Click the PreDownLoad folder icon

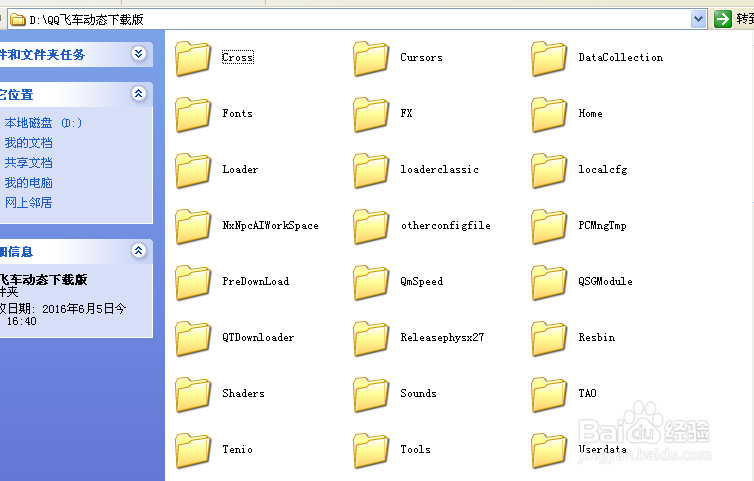pyautogui.click(x=193, y=282)
